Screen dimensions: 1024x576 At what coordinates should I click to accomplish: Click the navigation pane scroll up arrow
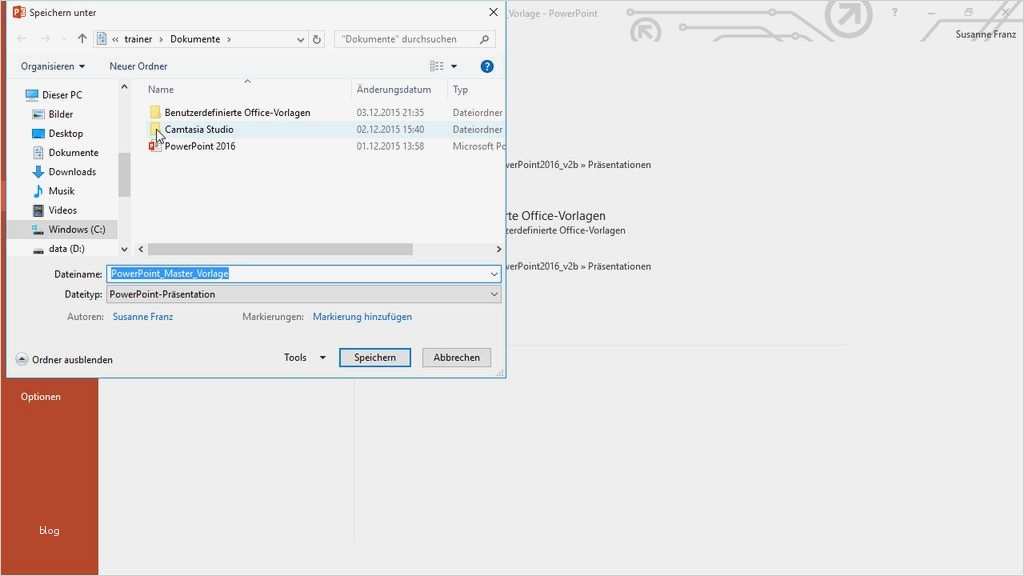pos(124,87)
